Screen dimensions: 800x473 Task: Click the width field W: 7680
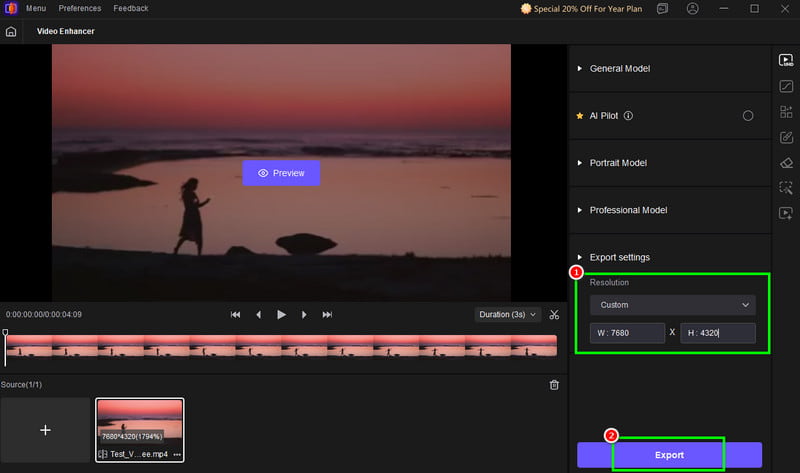628,333
